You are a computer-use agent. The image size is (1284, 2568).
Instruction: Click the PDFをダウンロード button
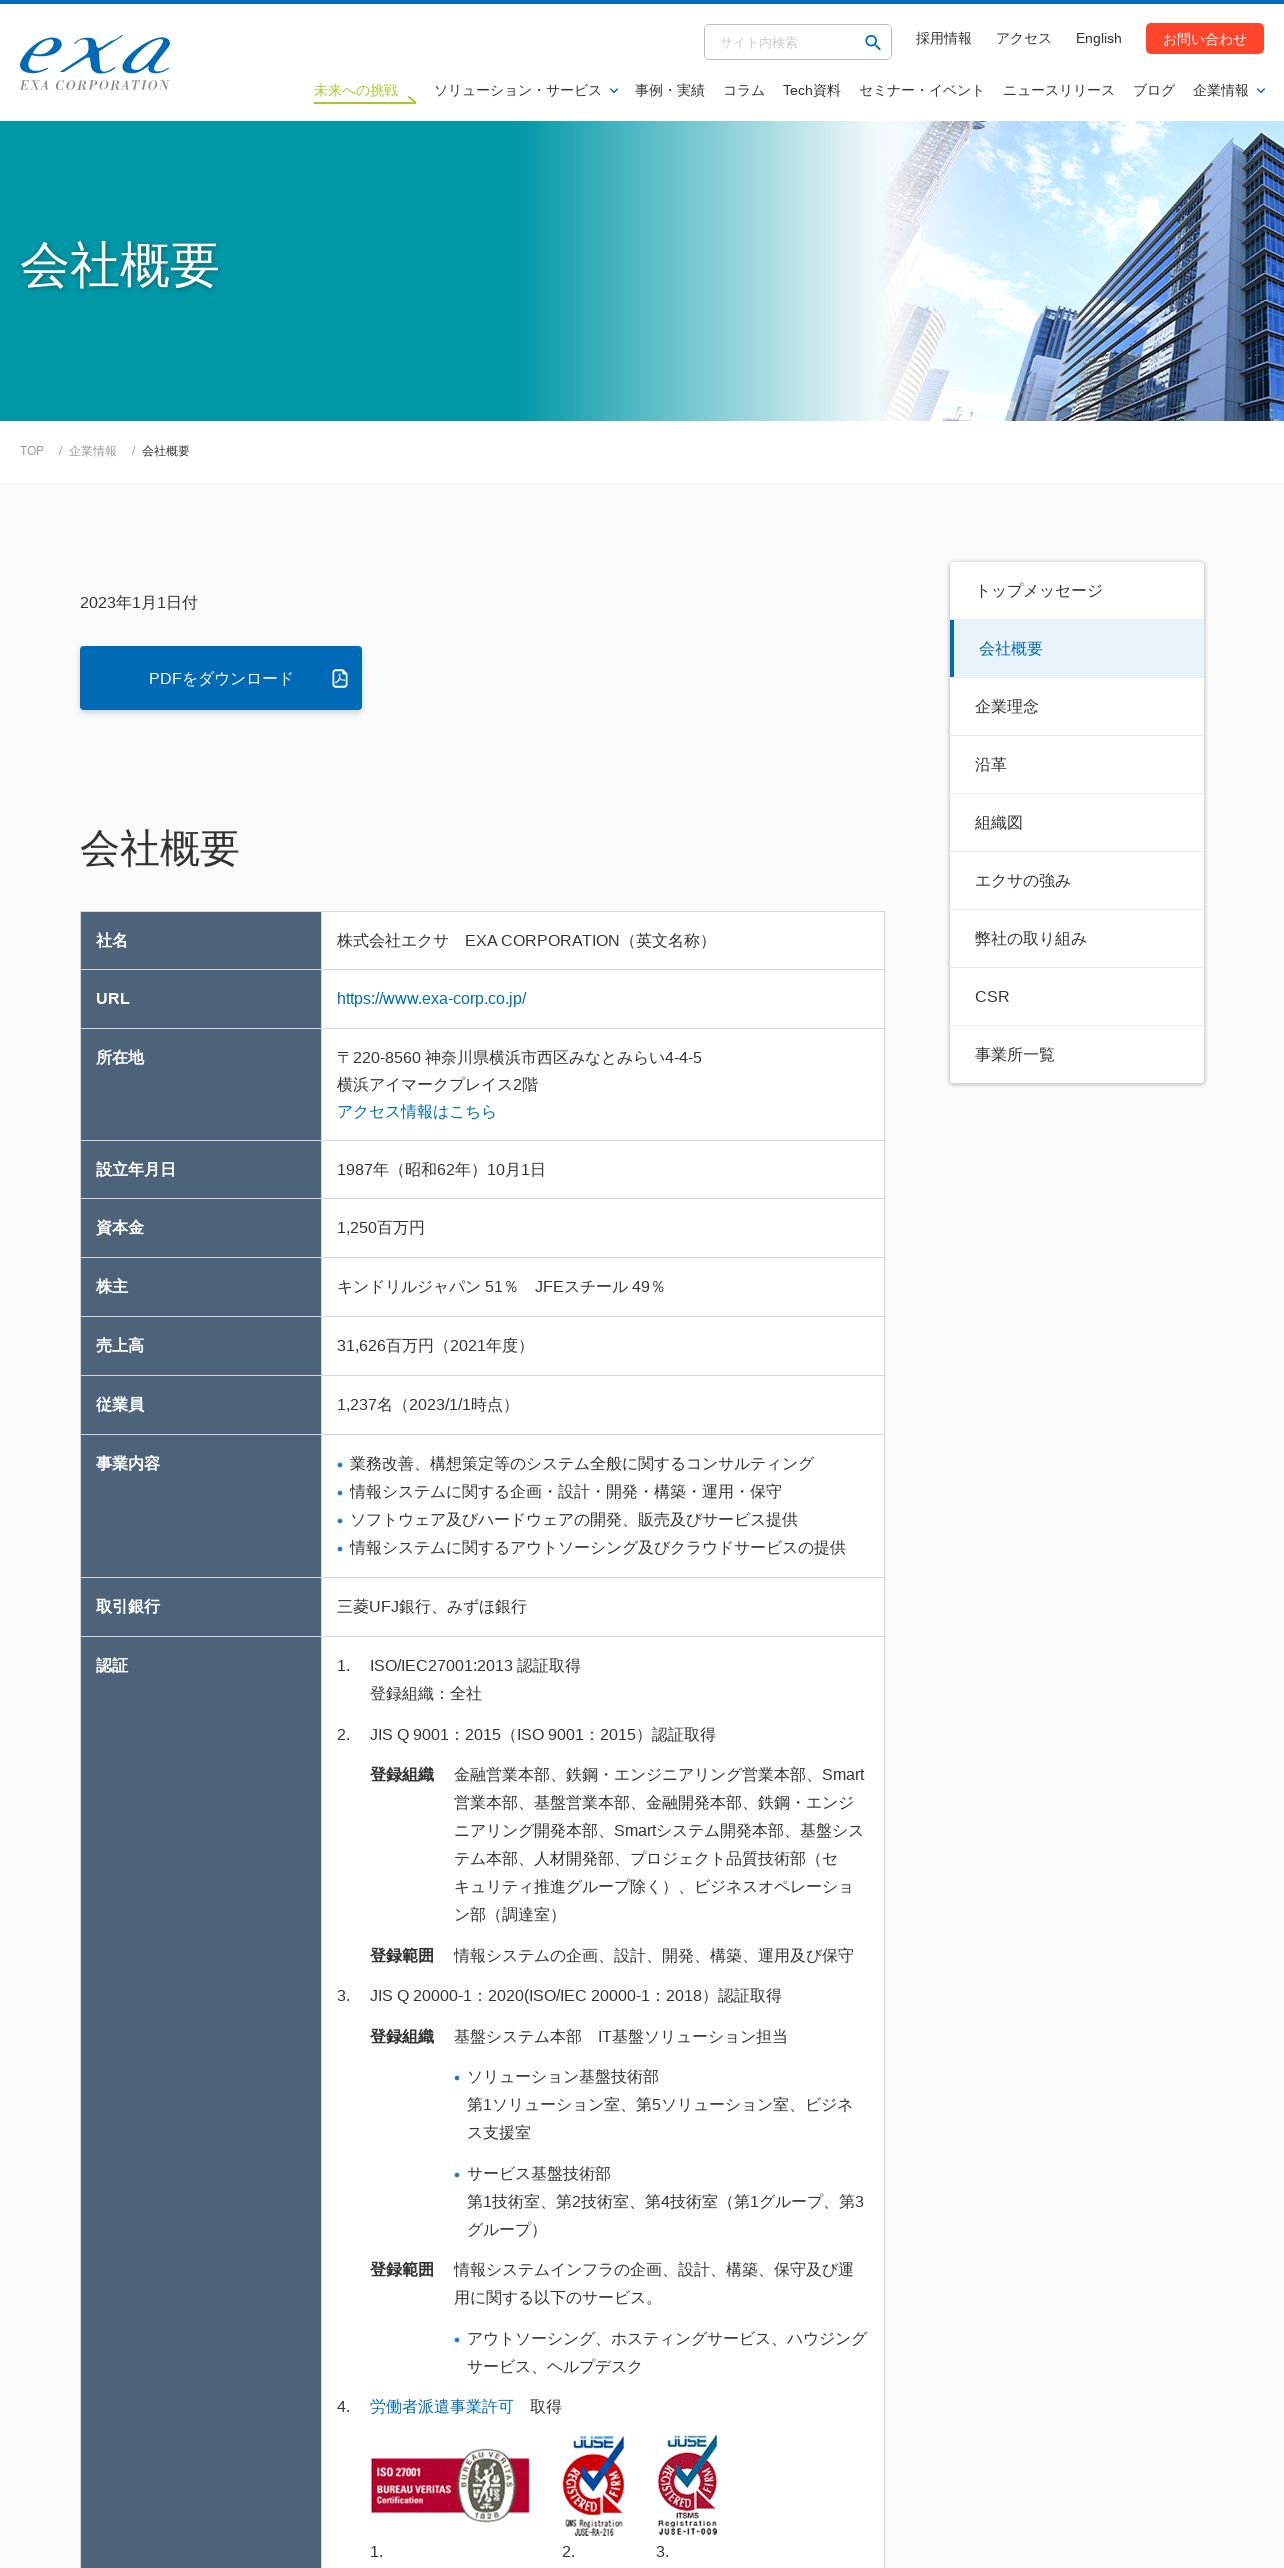tap(221, 678)
